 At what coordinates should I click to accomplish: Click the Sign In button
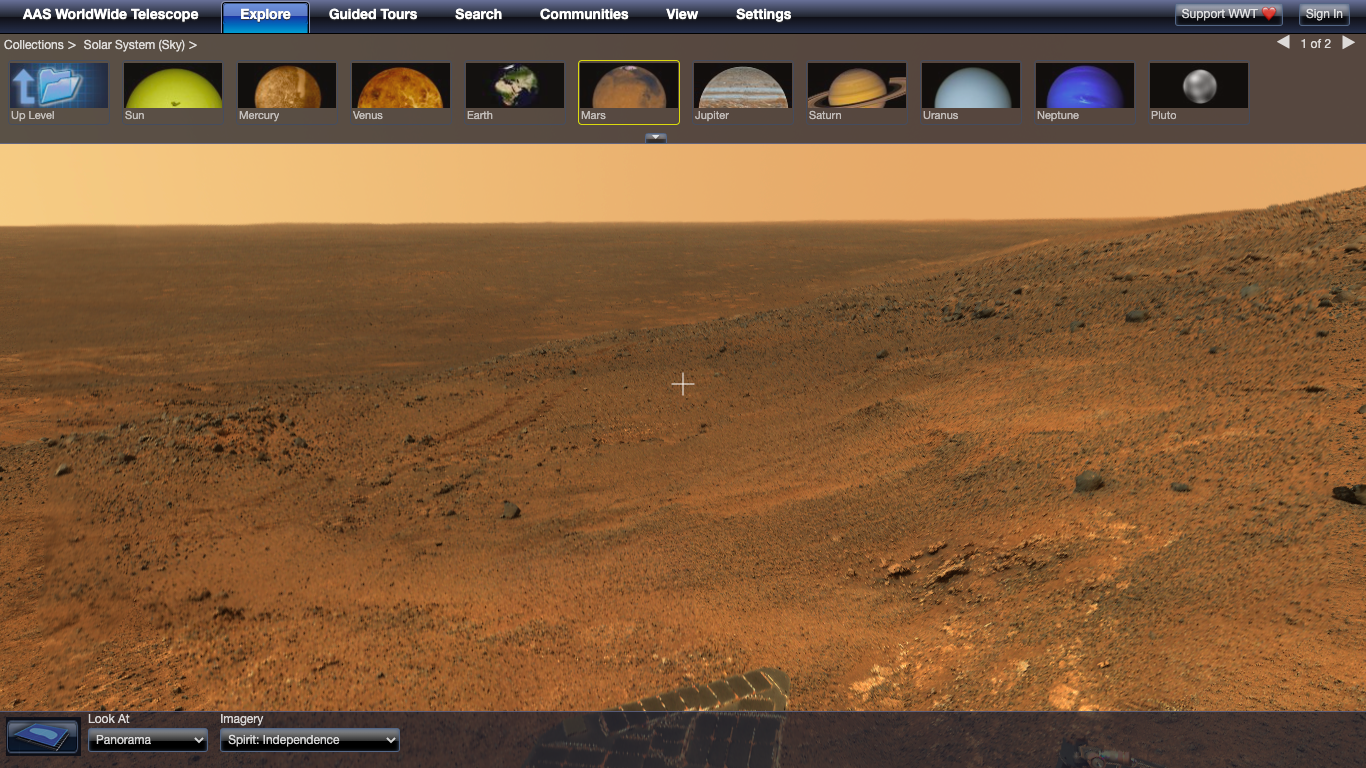click(x=1324, y=14)
